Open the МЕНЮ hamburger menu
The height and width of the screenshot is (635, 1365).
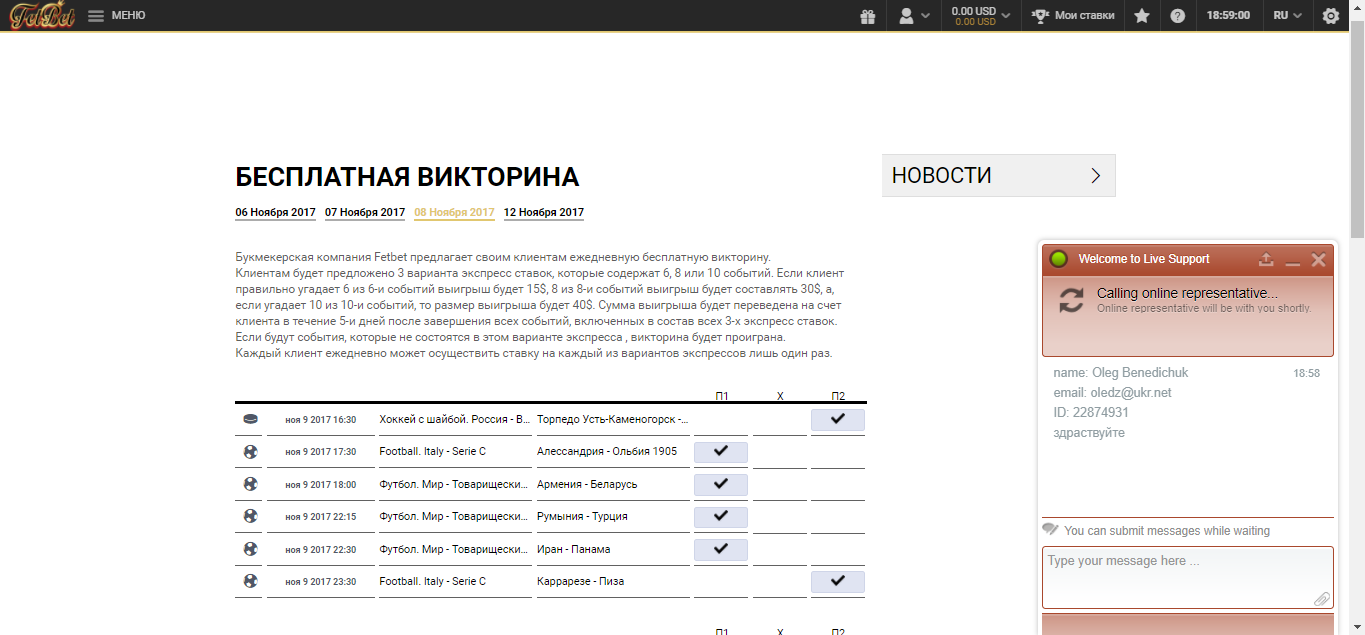pyautogui.click(x=95, y=16)
